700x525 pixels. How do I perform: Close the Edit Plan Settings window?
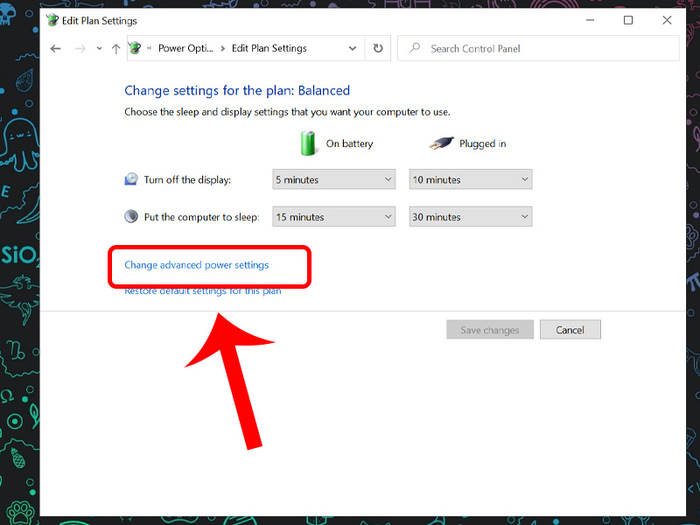pos(667,20)
